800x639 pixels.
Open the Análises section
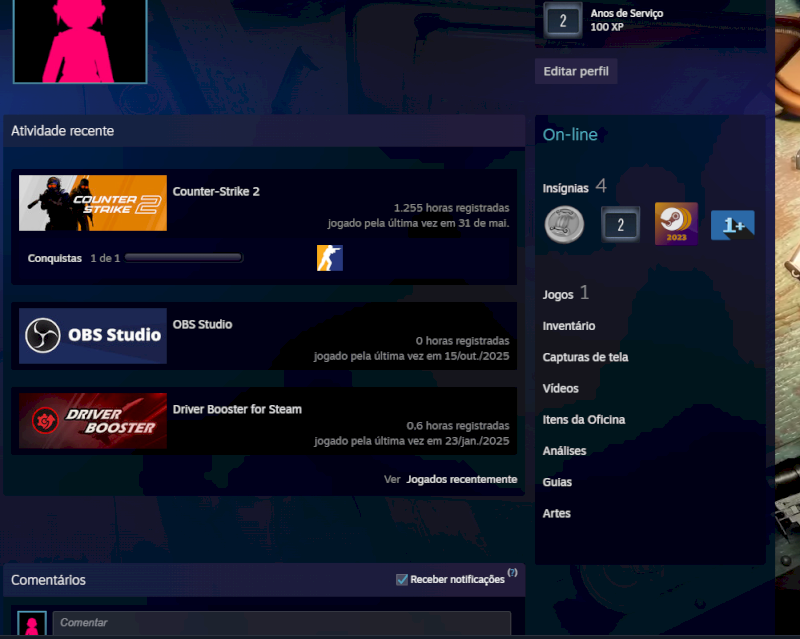(x=564, y=451)
